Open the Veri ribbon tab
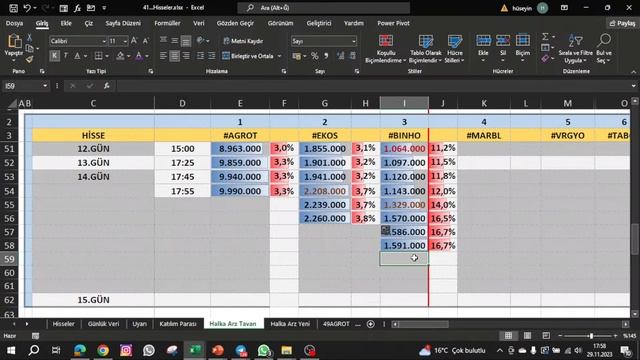The image size is (640, 360). 199,23
